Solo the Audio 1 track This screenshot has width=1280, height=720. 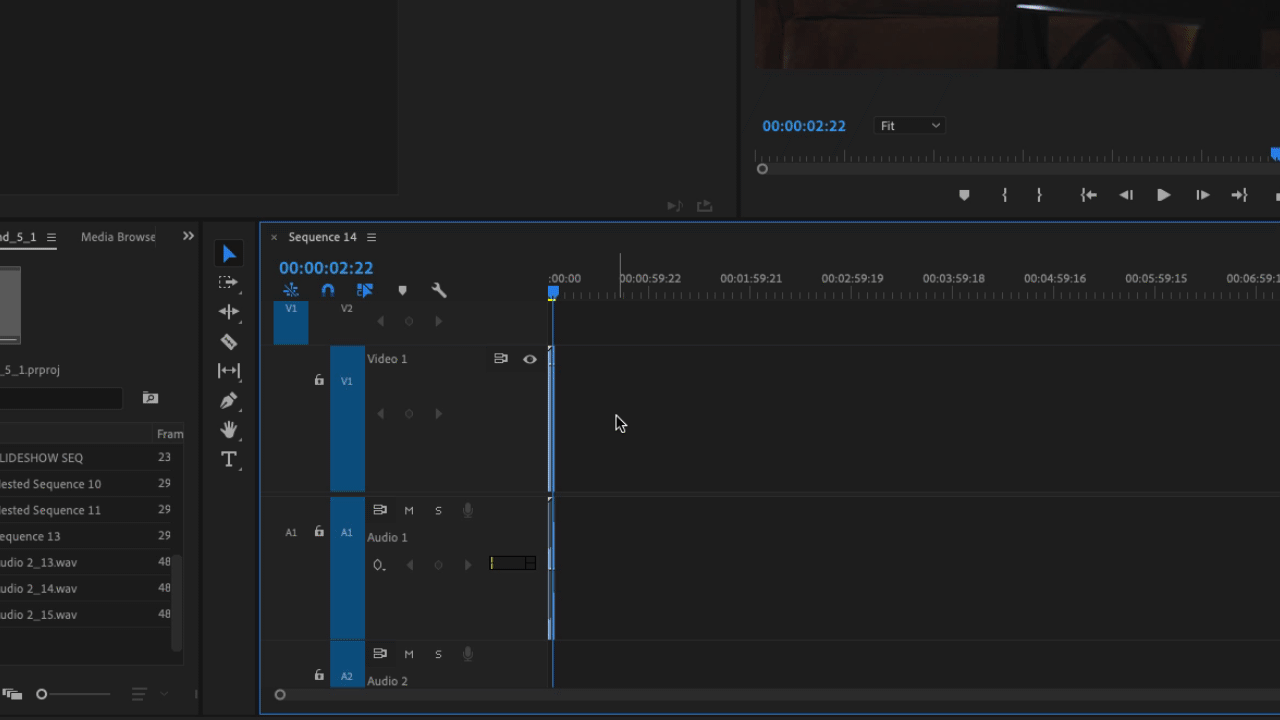pos(438,510)
